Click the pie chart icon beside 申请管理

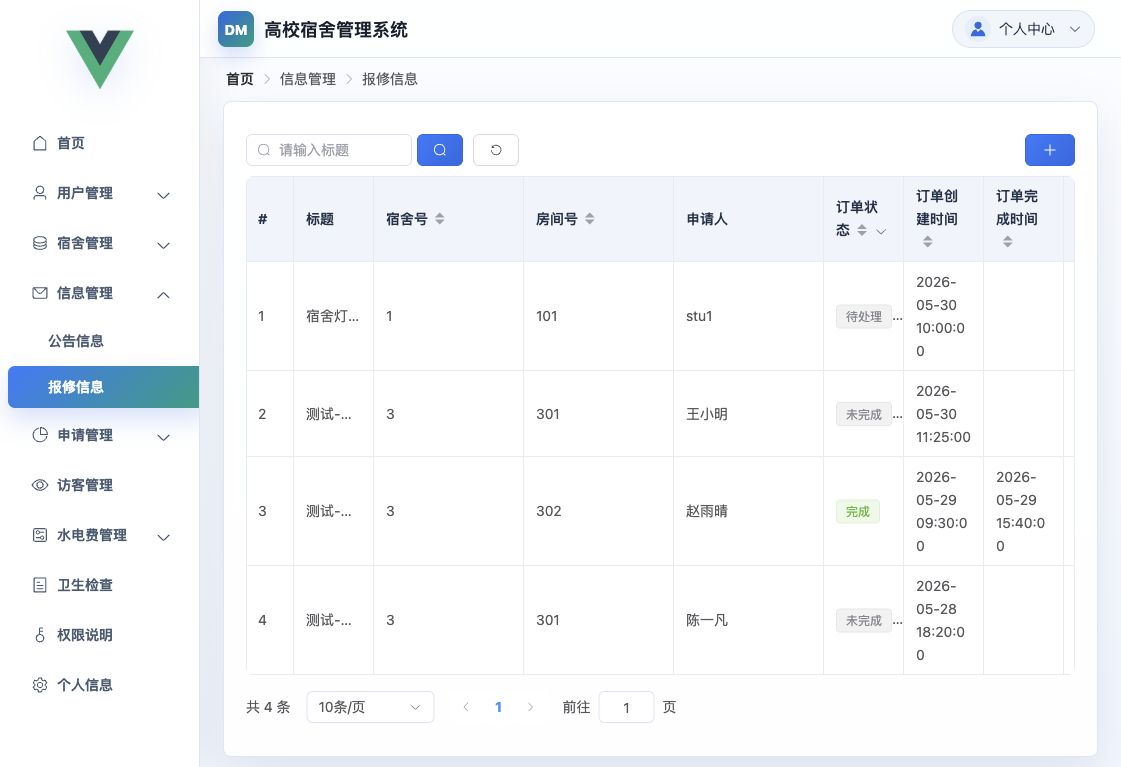pyautogui.click(x=40, y=435)
